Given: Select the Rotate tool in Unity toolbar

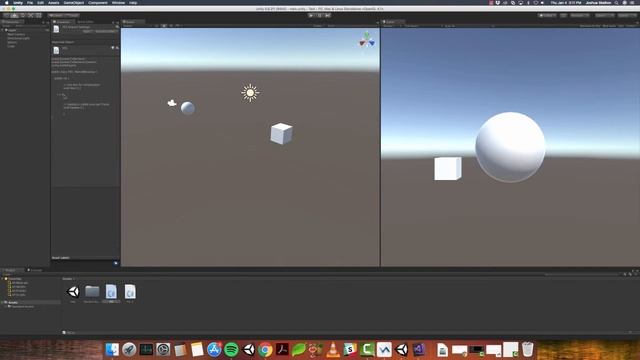Looking at the screenshot, I should [22, 16].
